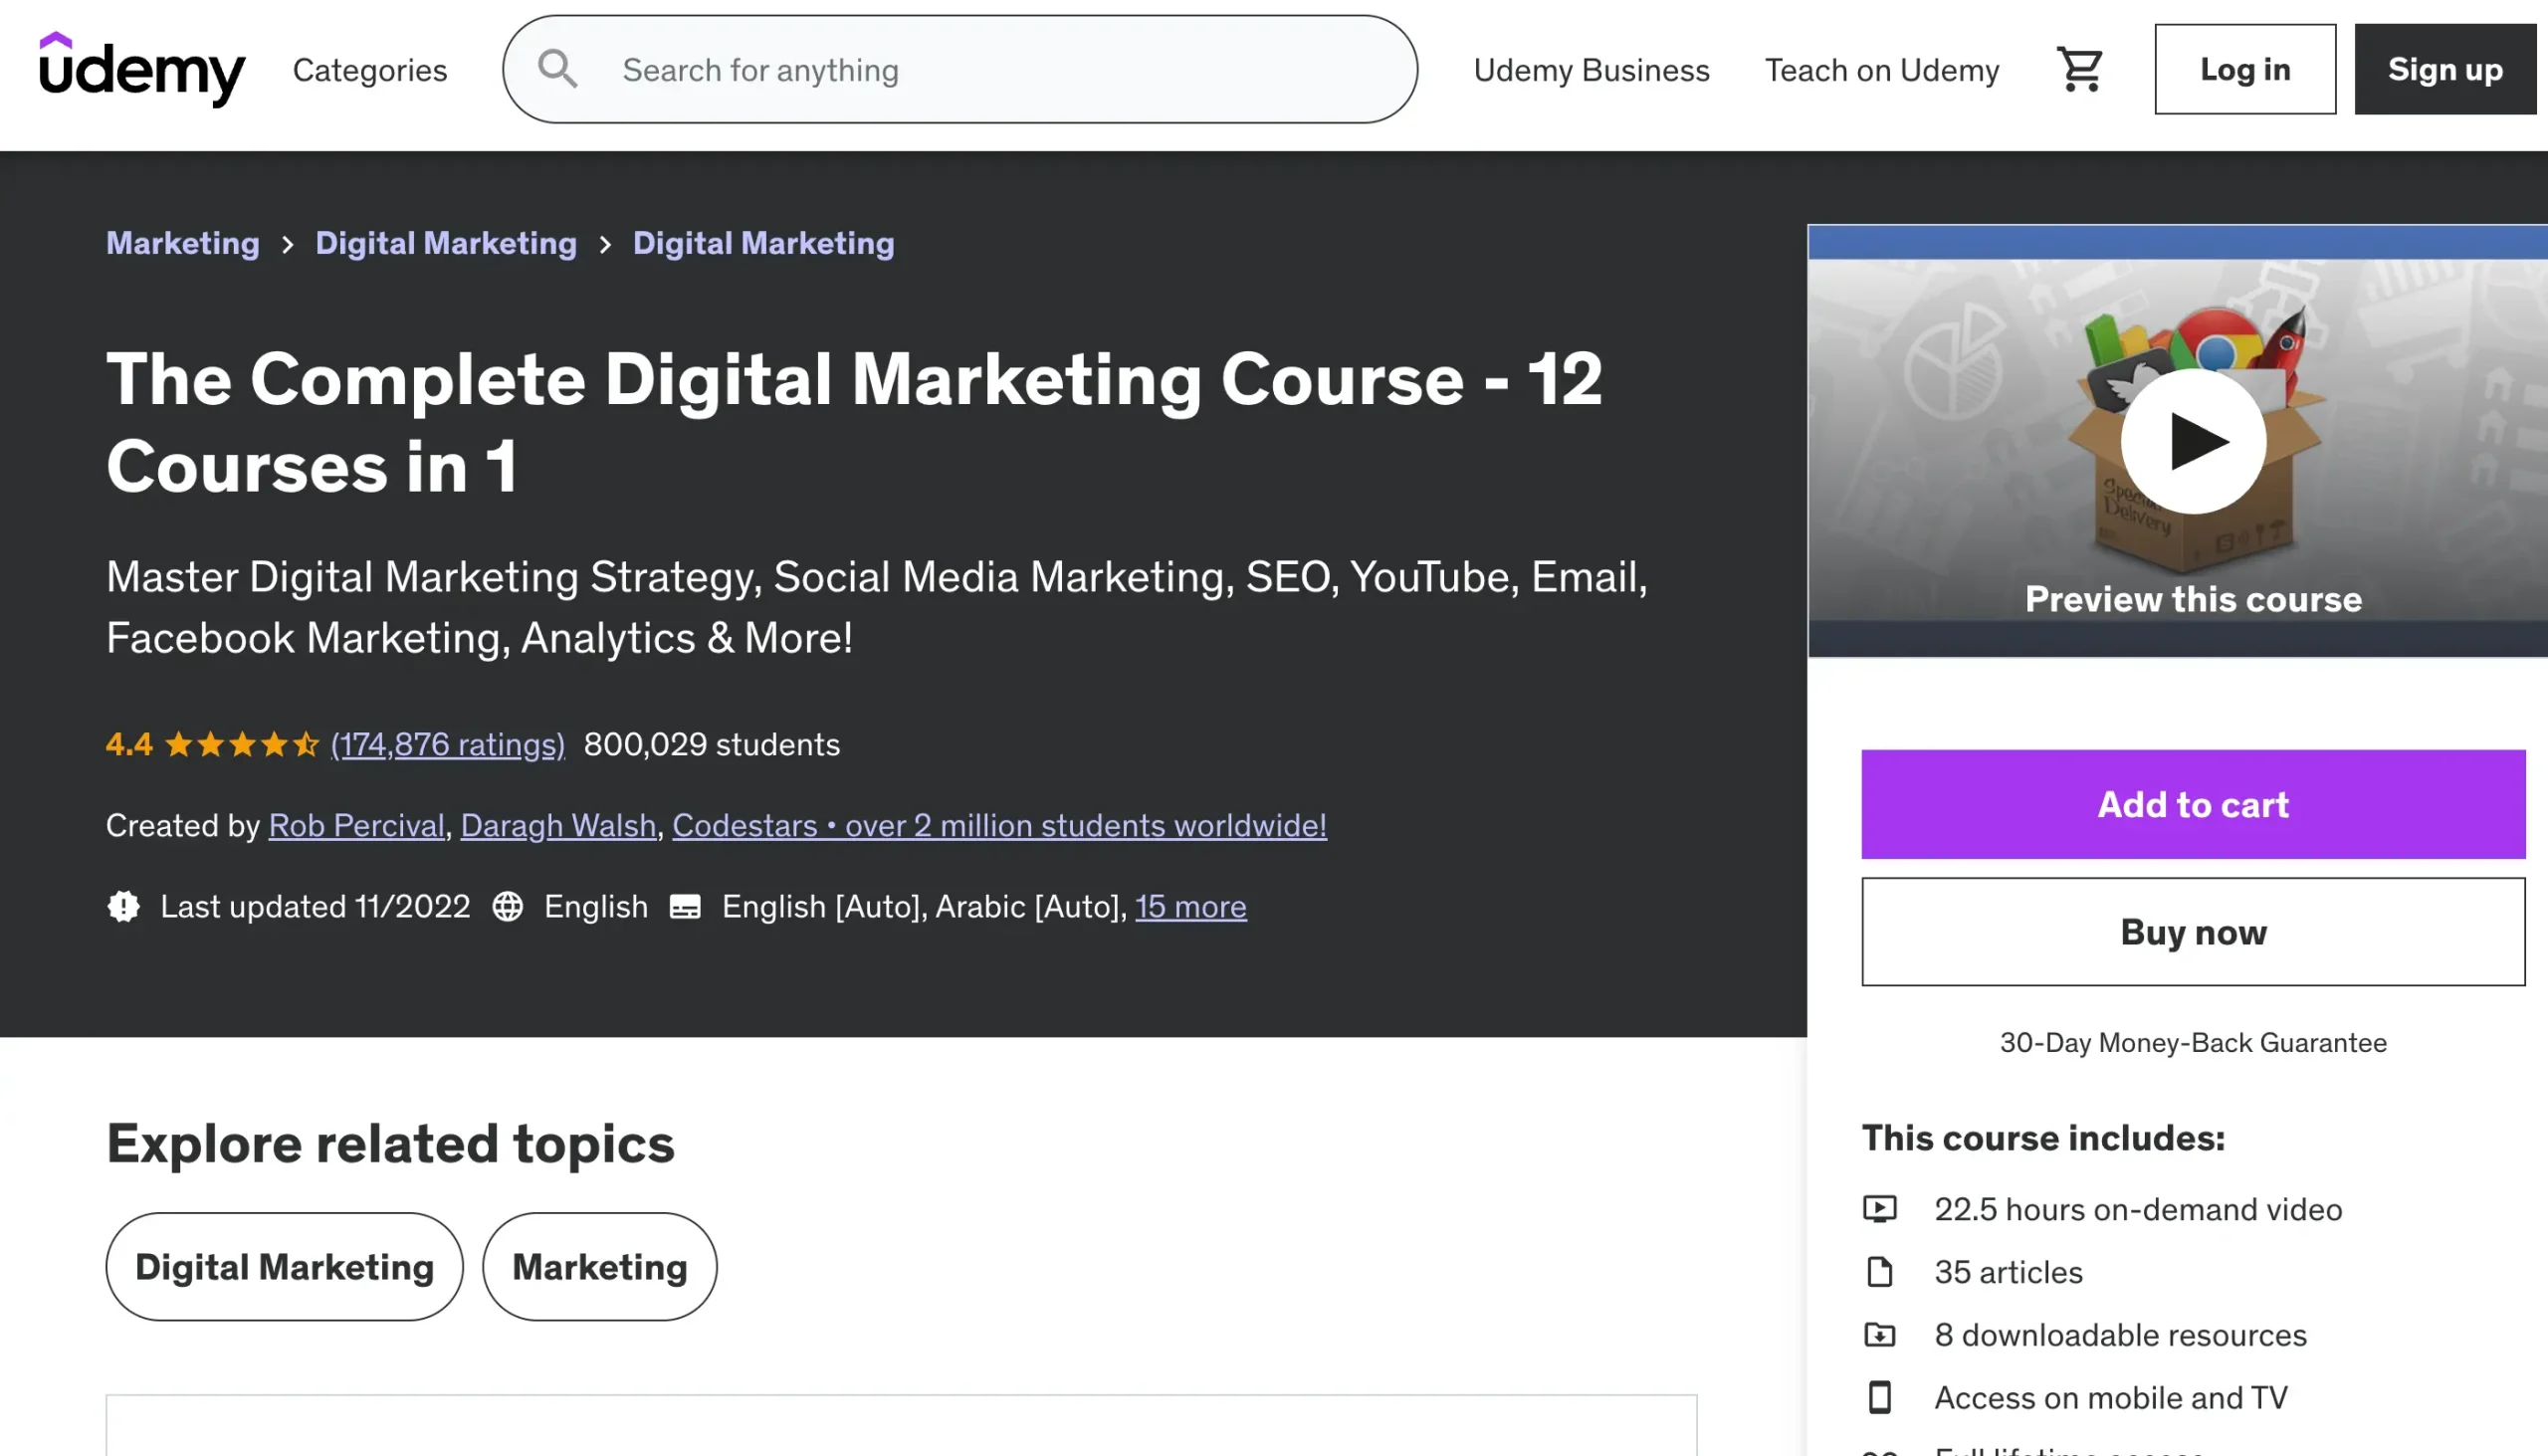Screen dimensions: 2548x1456
Task: Click the closed captions icon
Action: tap(685, 906)
